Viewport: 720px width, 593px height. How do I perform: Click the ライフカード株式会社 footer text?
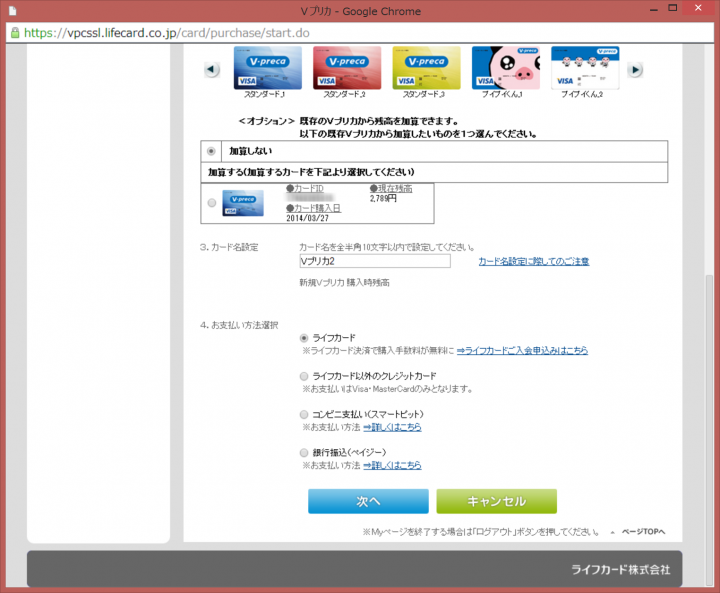point(620,570)
